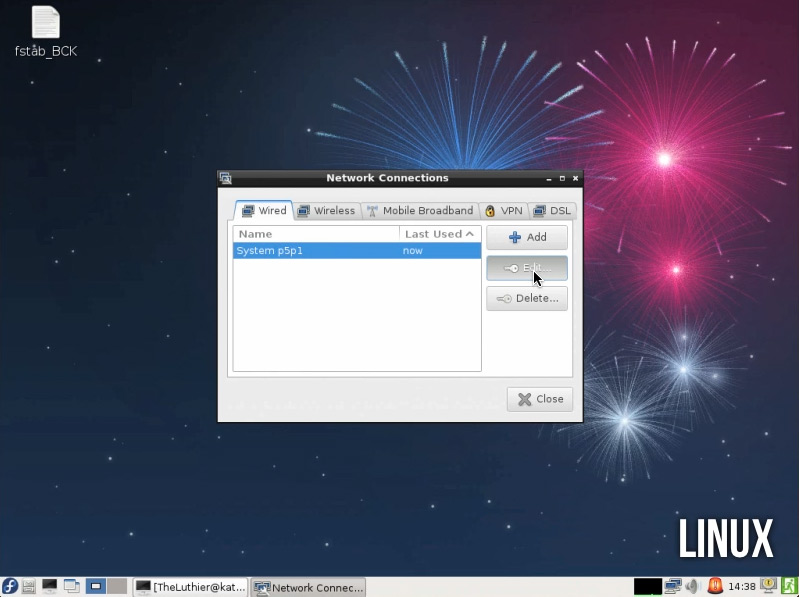Select the System p5p1 connection
Screen dimensions: 799x597
pyautogui.click(x=357, y=251)
